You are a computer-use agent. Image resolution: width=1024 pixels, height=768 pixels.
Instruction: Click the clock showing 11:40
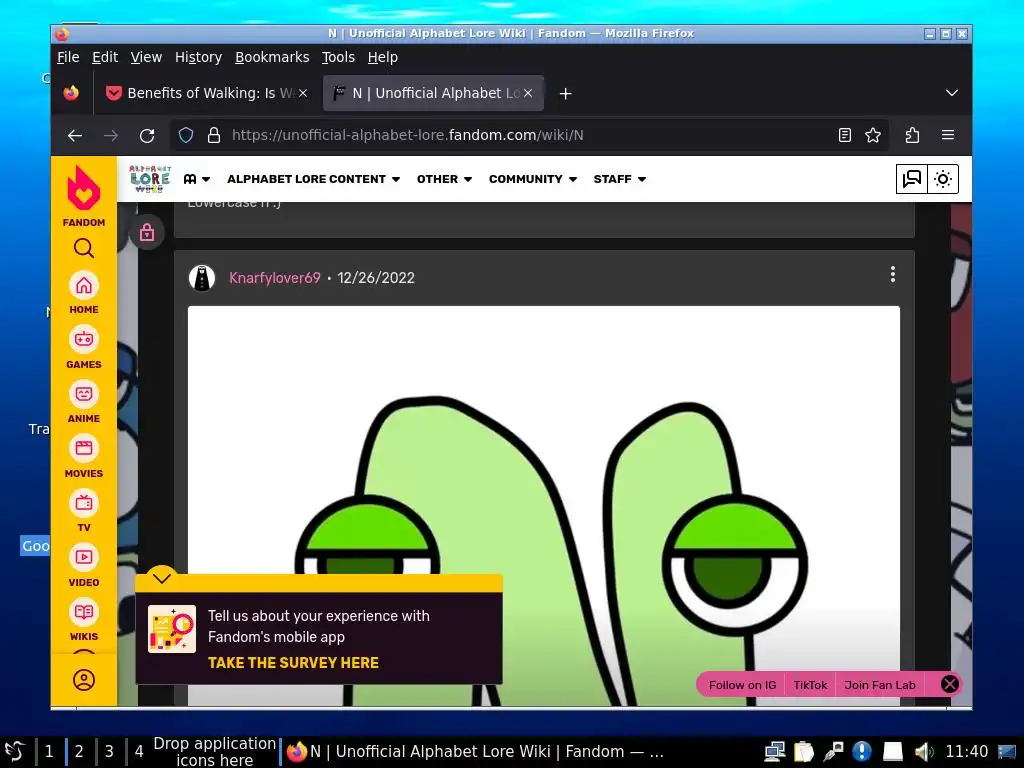tap(967, 752)
